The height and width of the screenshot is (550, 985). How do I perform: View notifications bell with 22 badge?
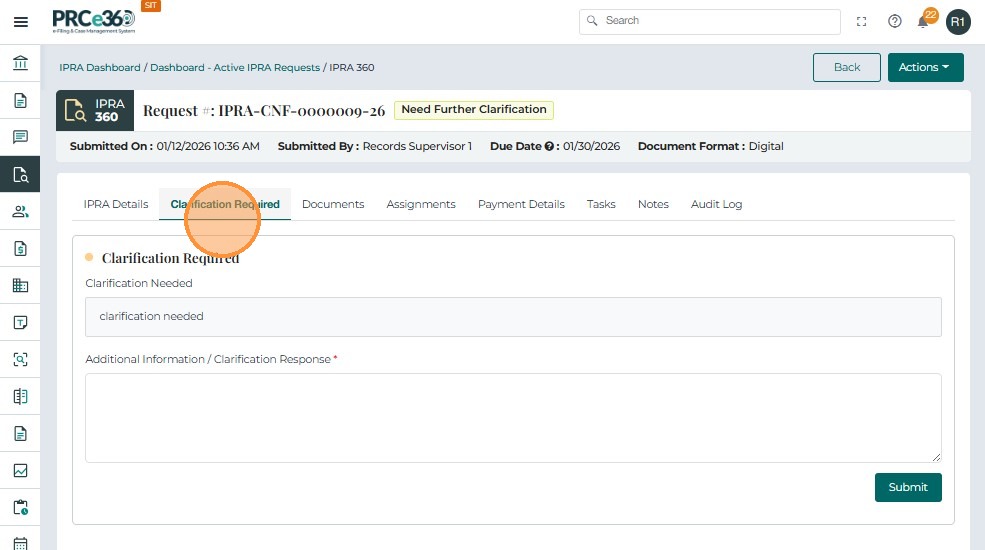click(924, 21)
